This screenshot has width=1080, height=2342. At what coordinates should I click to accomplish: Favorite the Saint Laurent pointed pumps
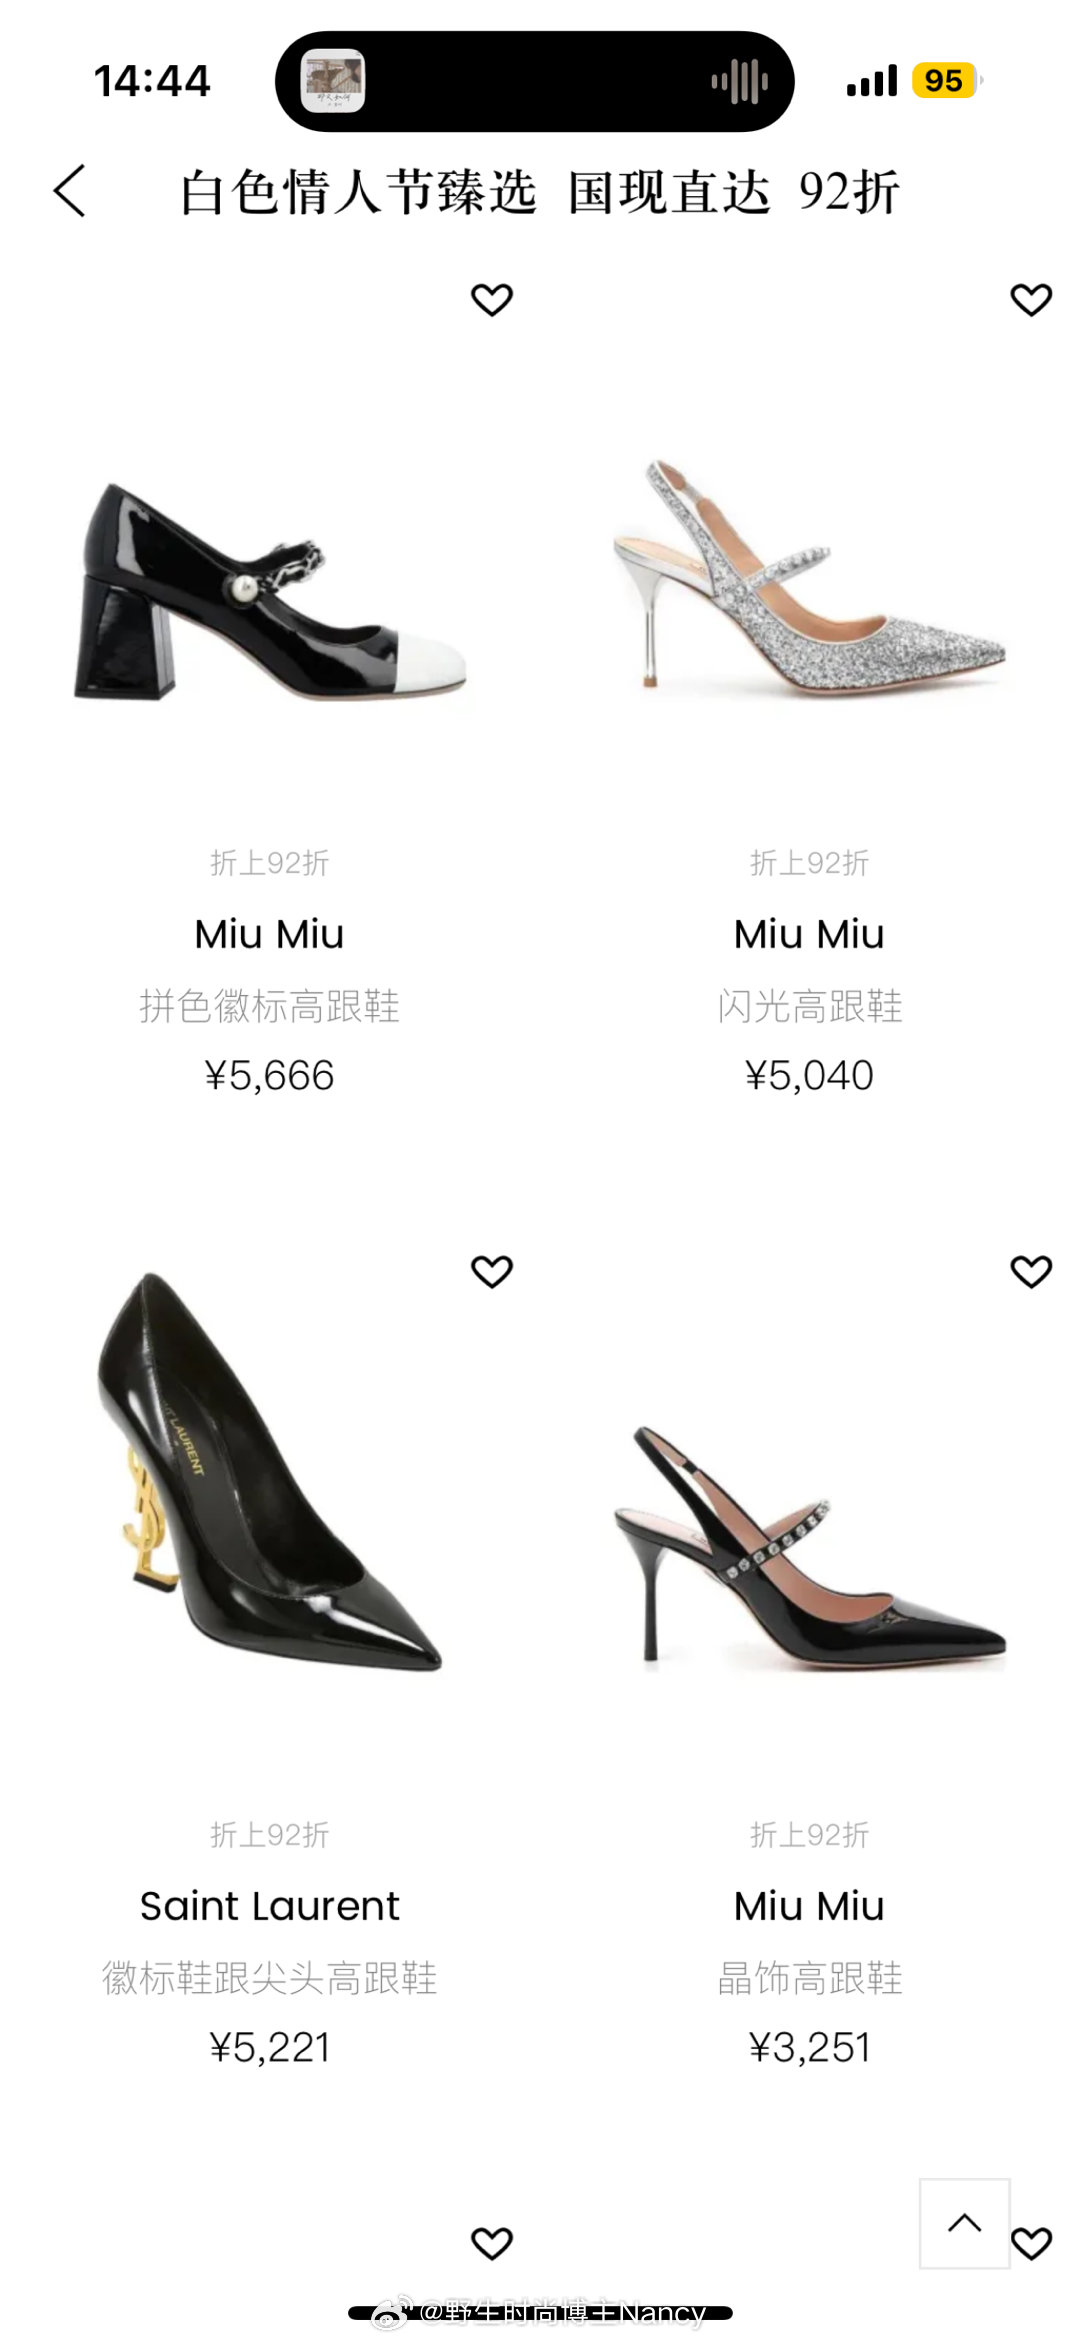click(491, 1271)
